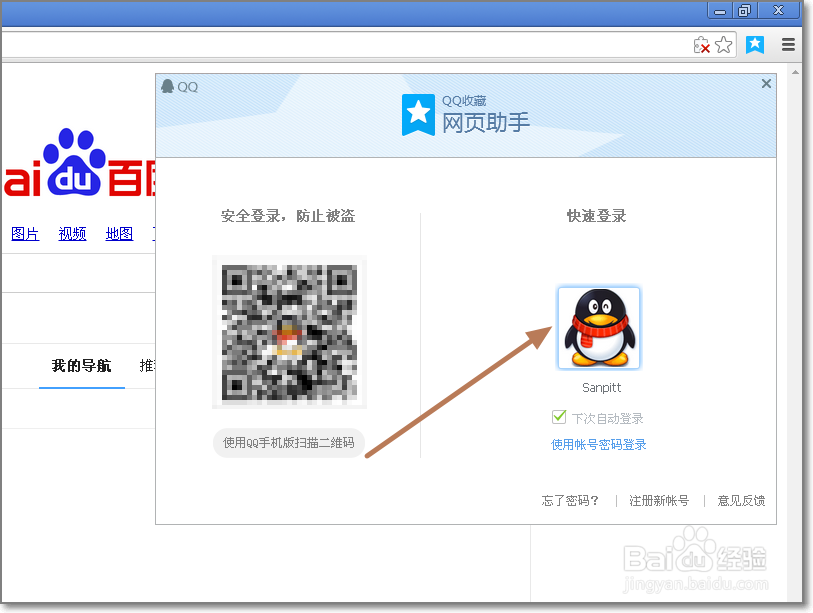Open the QQ收藏 extension icon in toolbar
Screen dimensions: 813x613
point(755,45)
